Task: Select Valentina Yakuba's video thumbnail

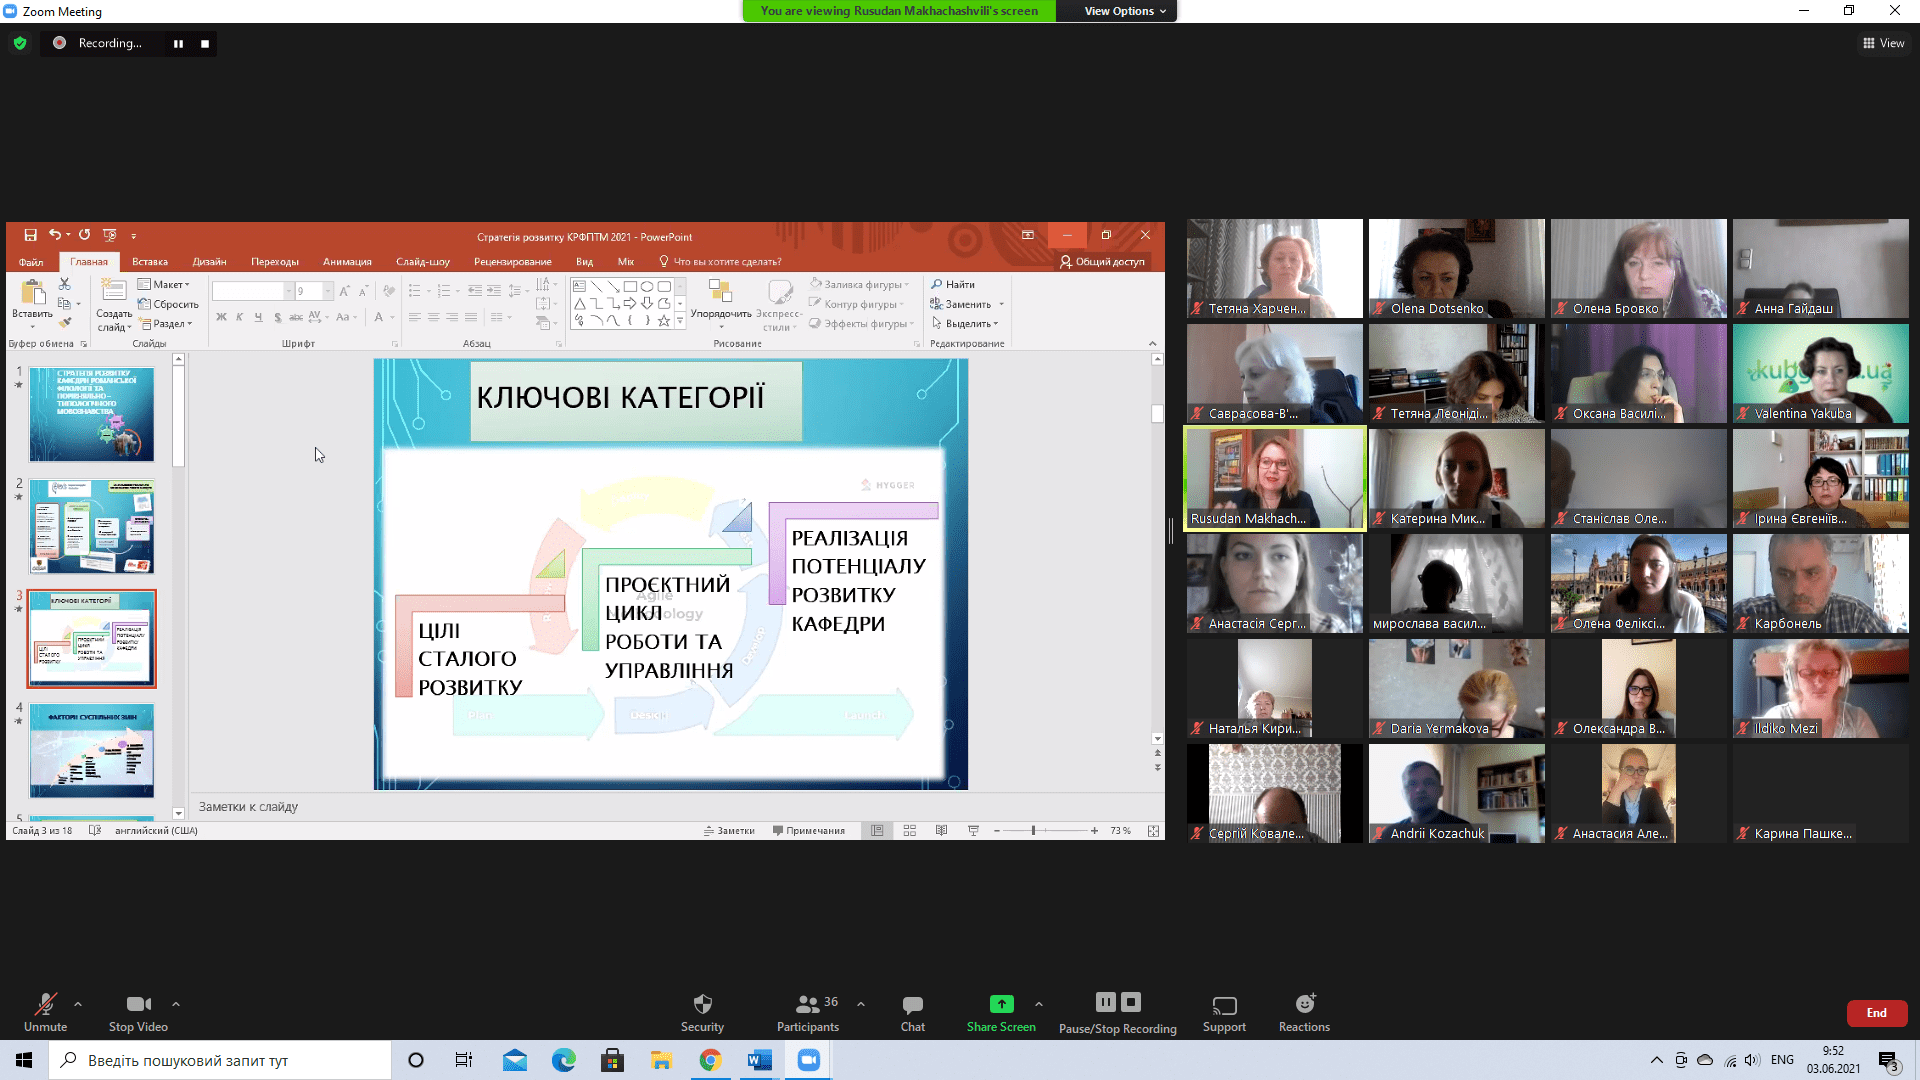Action: pyautogui.click(x=1820, y=373)
